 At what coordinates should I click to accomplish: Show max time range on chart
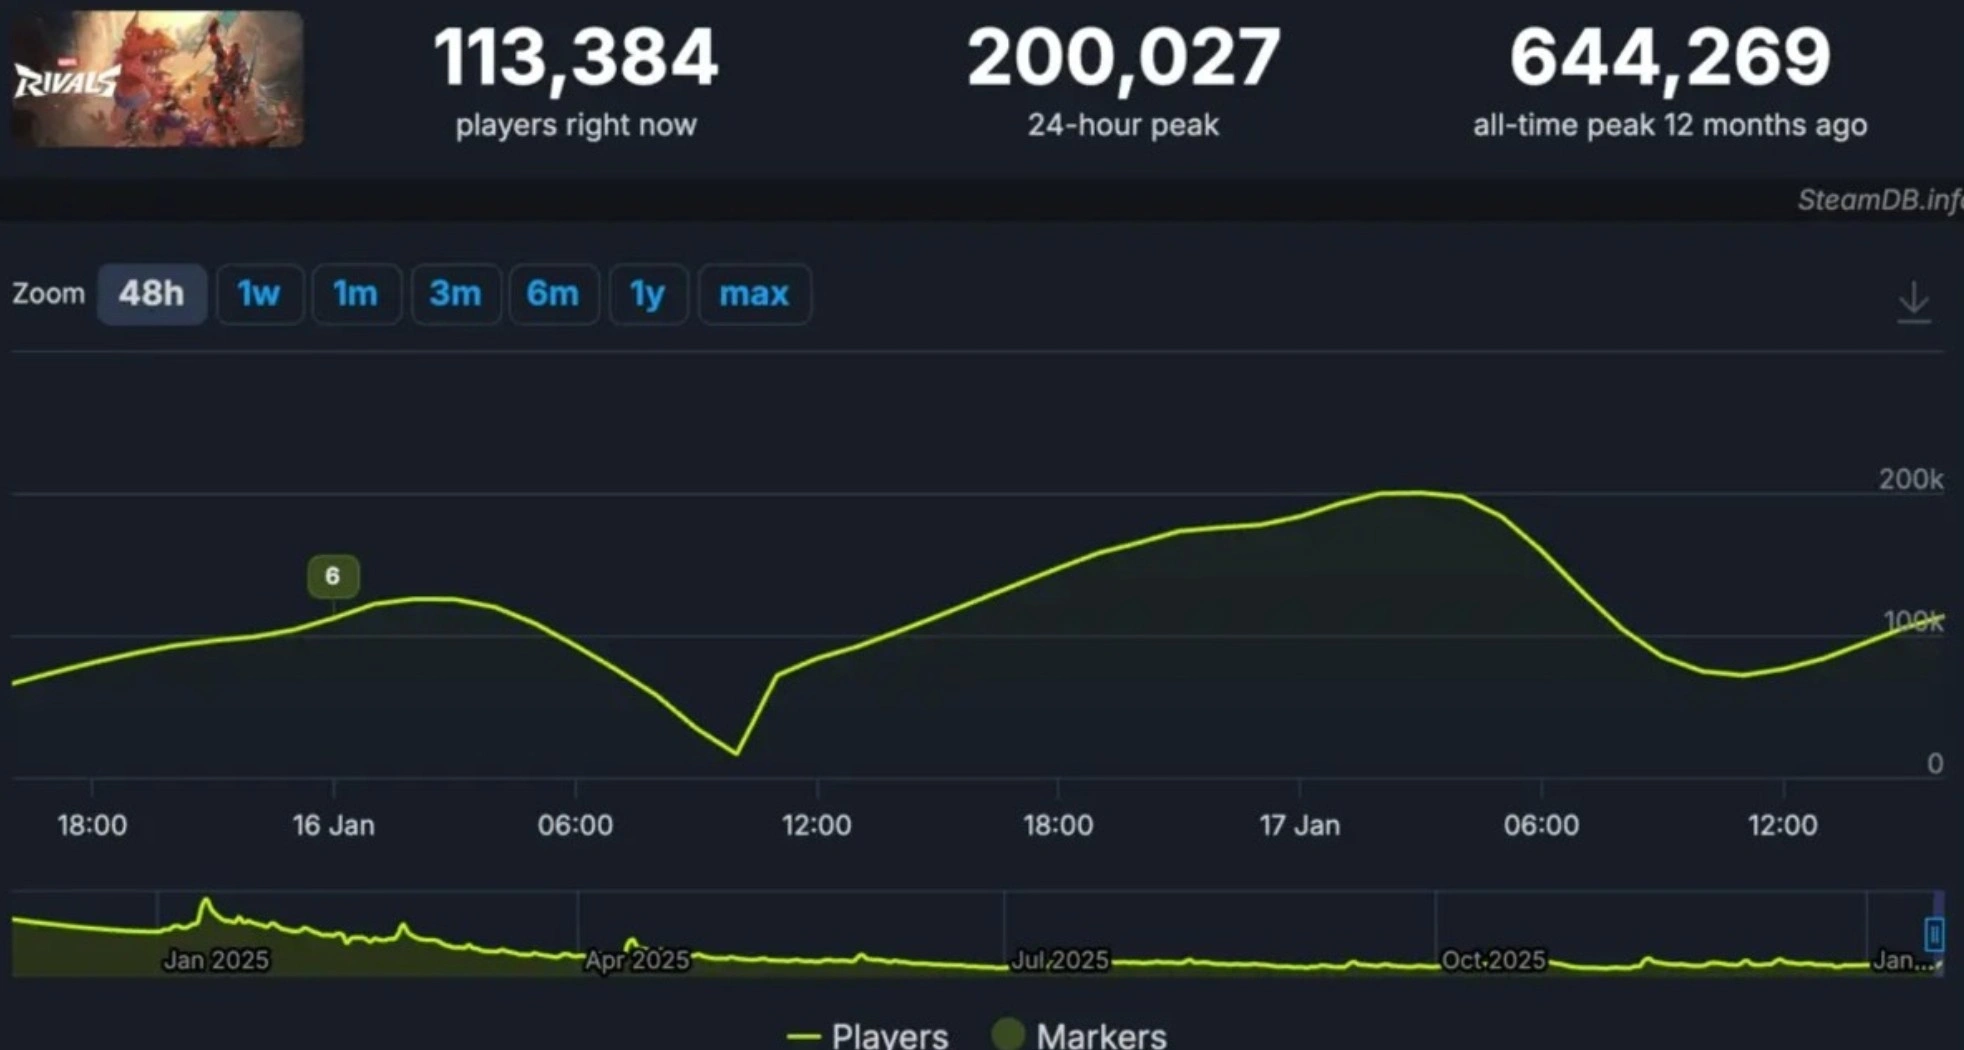(754, 294)
